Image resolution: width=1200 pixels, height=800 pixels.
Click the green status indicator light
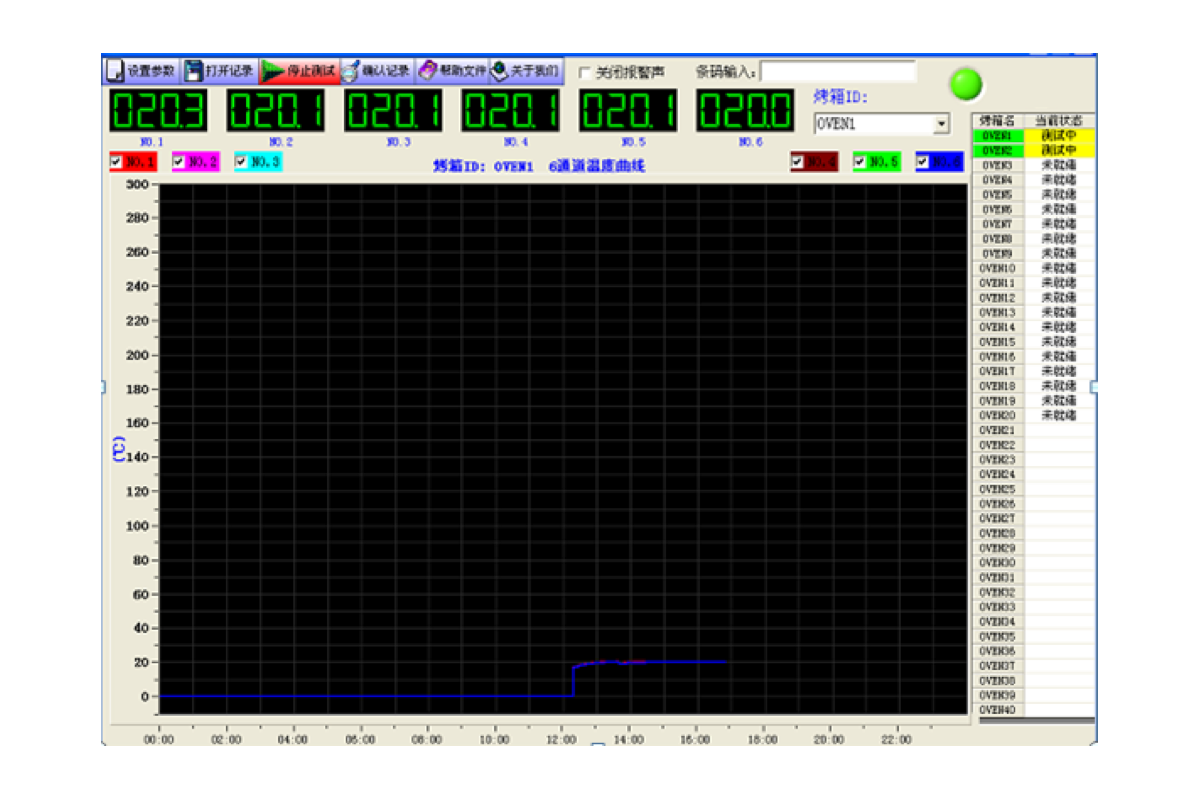tap(965, 83)
